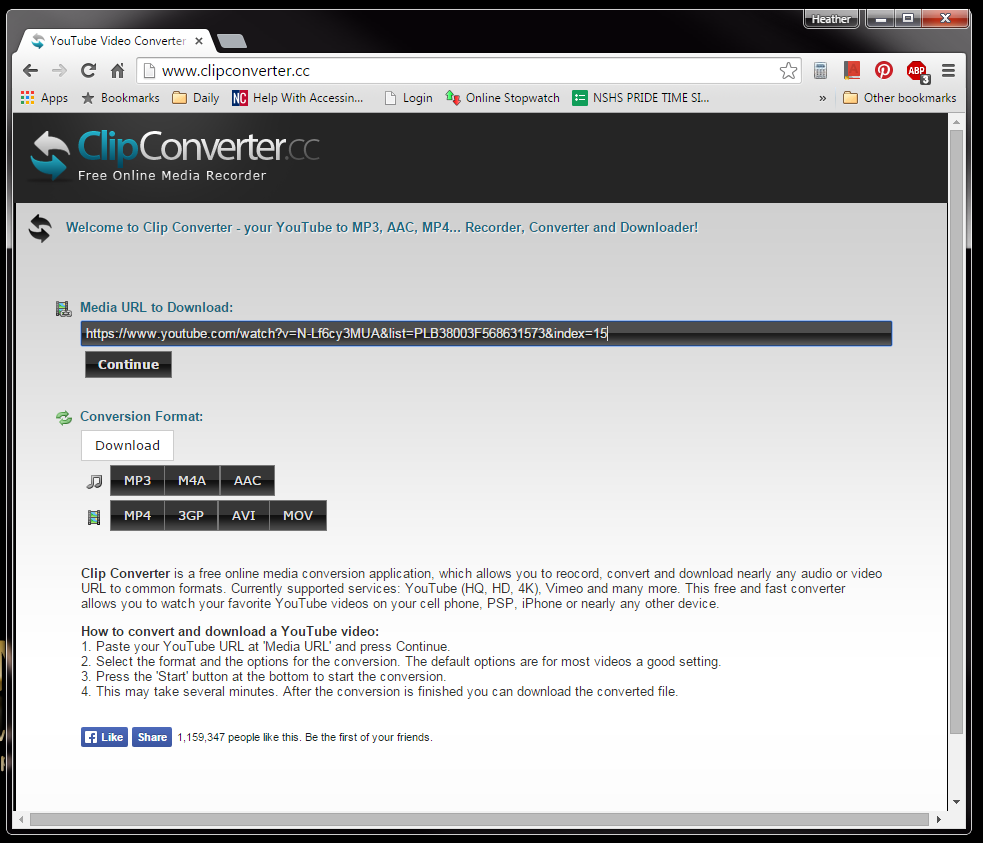
Task: Click the green Conversion Format arrows icon
Action: [x=64, y=417]
